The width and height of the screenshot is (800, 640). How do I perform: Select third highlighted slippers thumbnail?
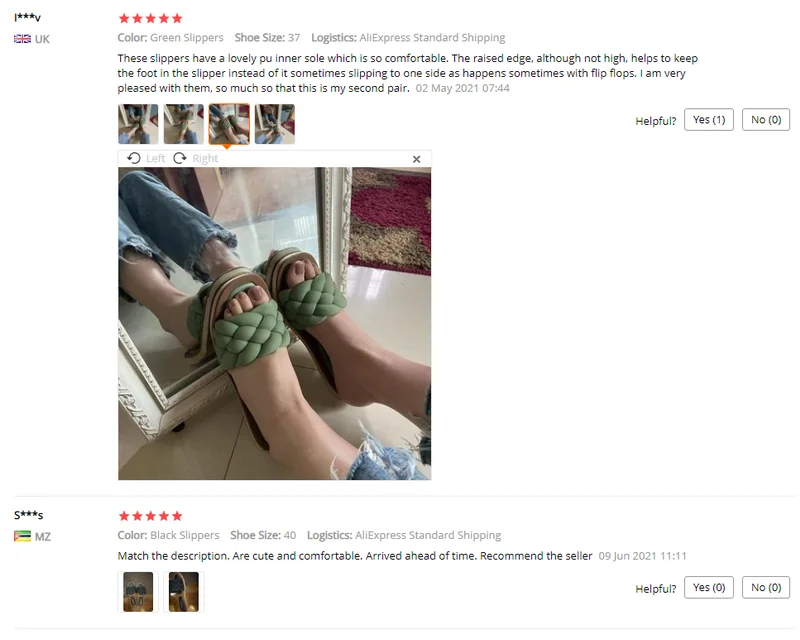(229, 124)
